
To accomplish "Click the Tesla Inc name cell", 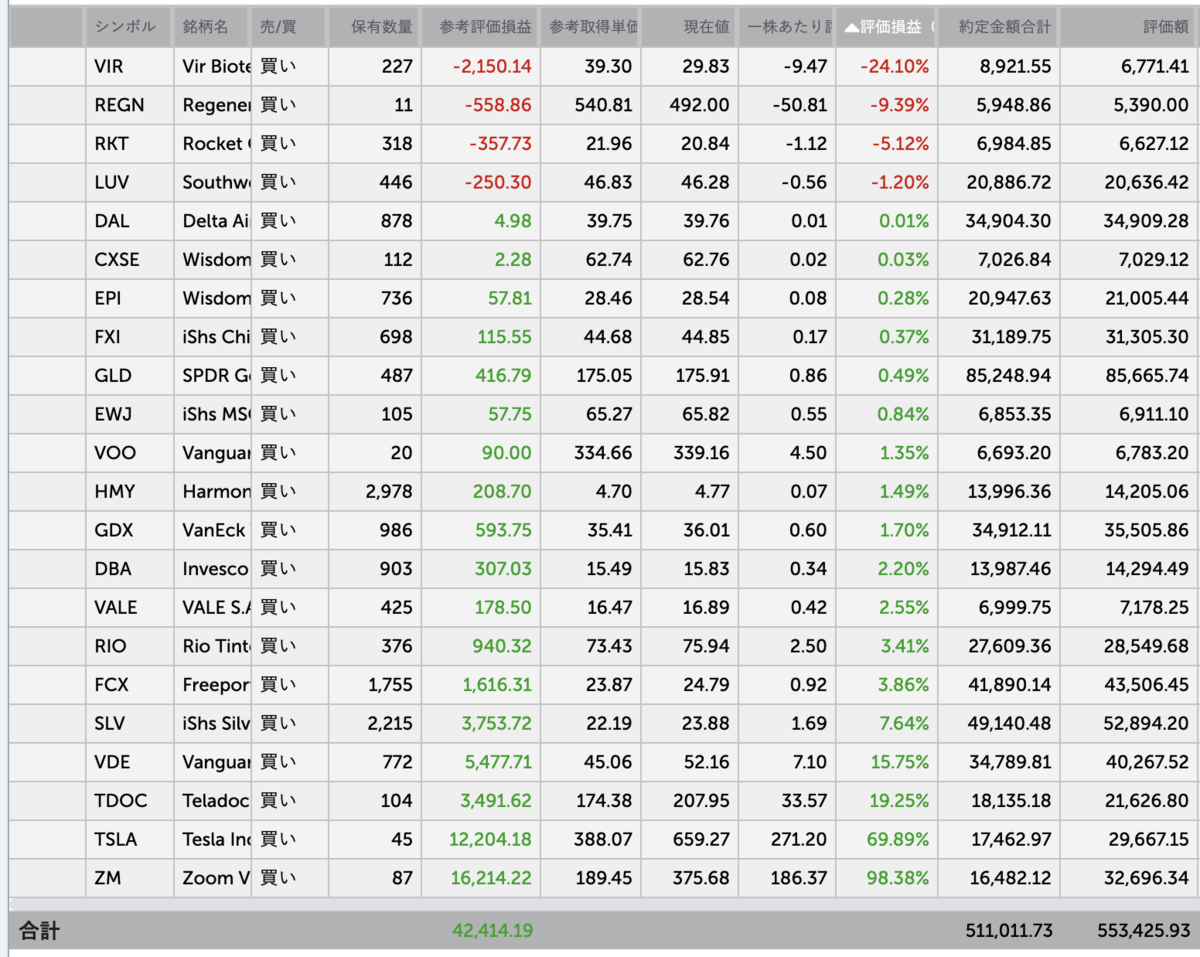I will [212, 840].
